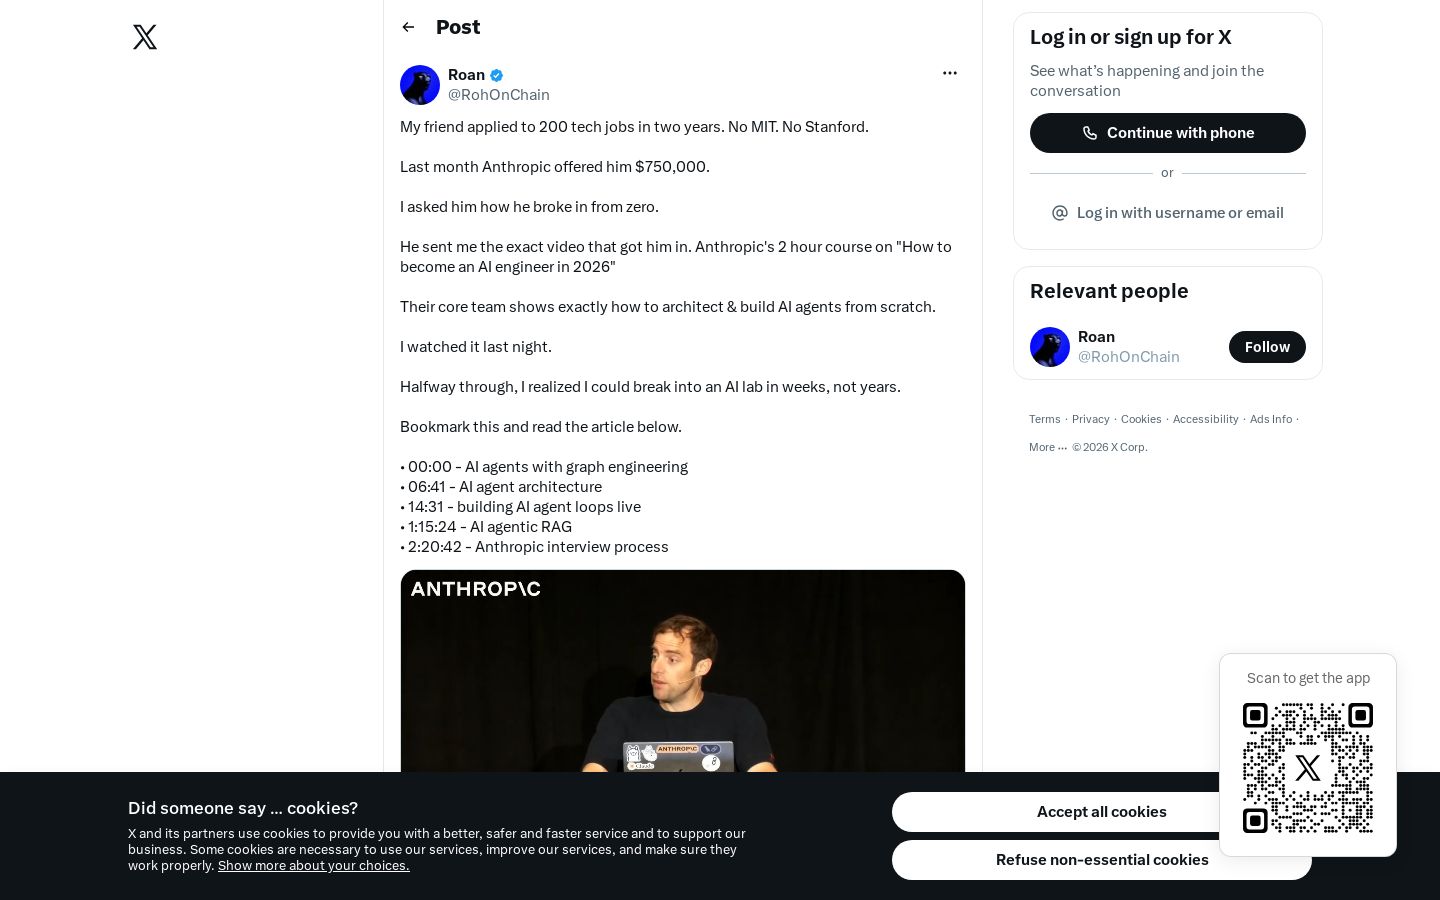Click the QR code for the app
Image resolution: width=1440 pixels, height=900 pixels.
1308,768
